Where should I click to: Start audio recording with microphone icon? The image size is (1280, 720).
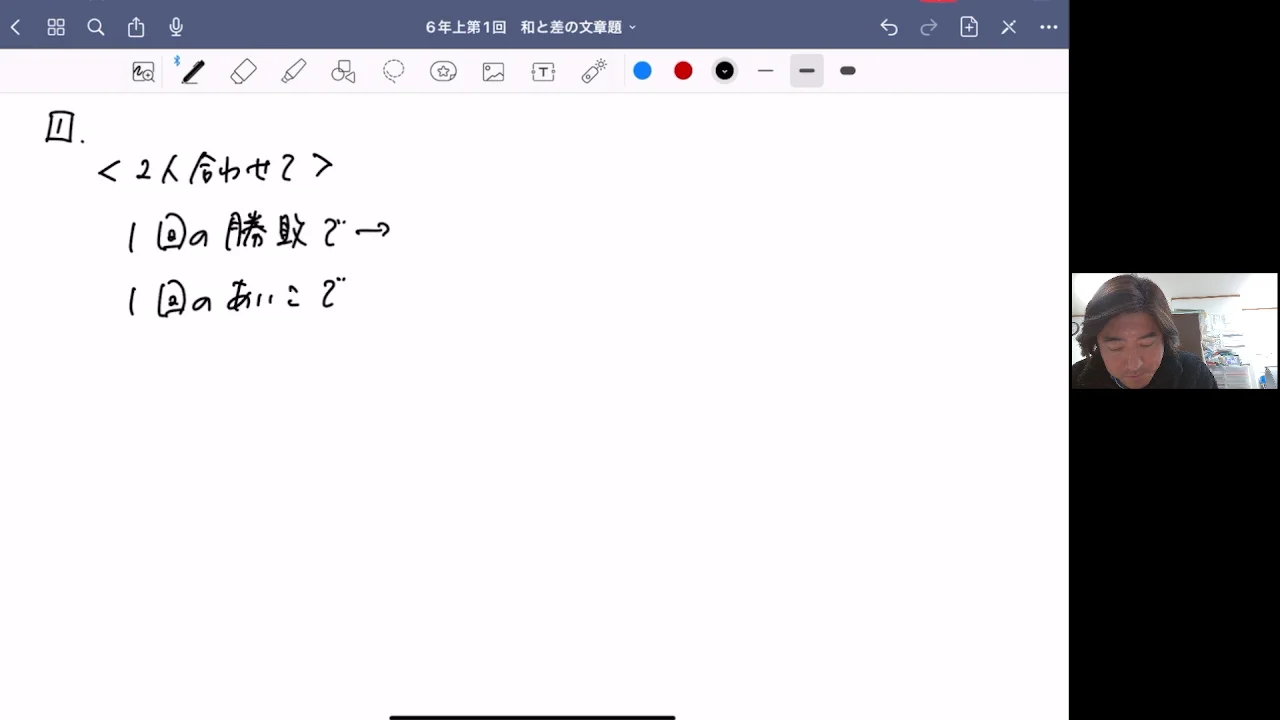(x=176, y=27)
